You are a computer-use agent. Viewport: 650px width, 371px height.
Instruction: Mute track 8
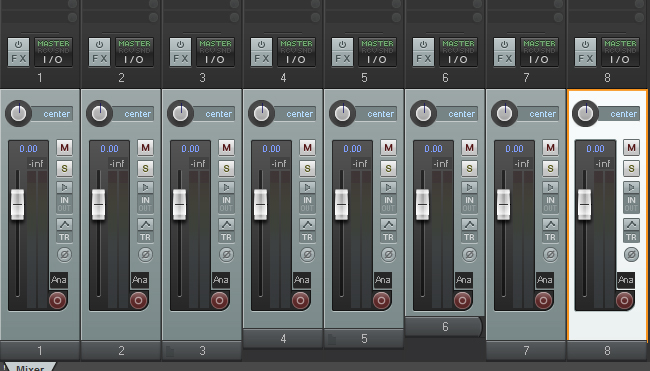click(x=631, y=148)
